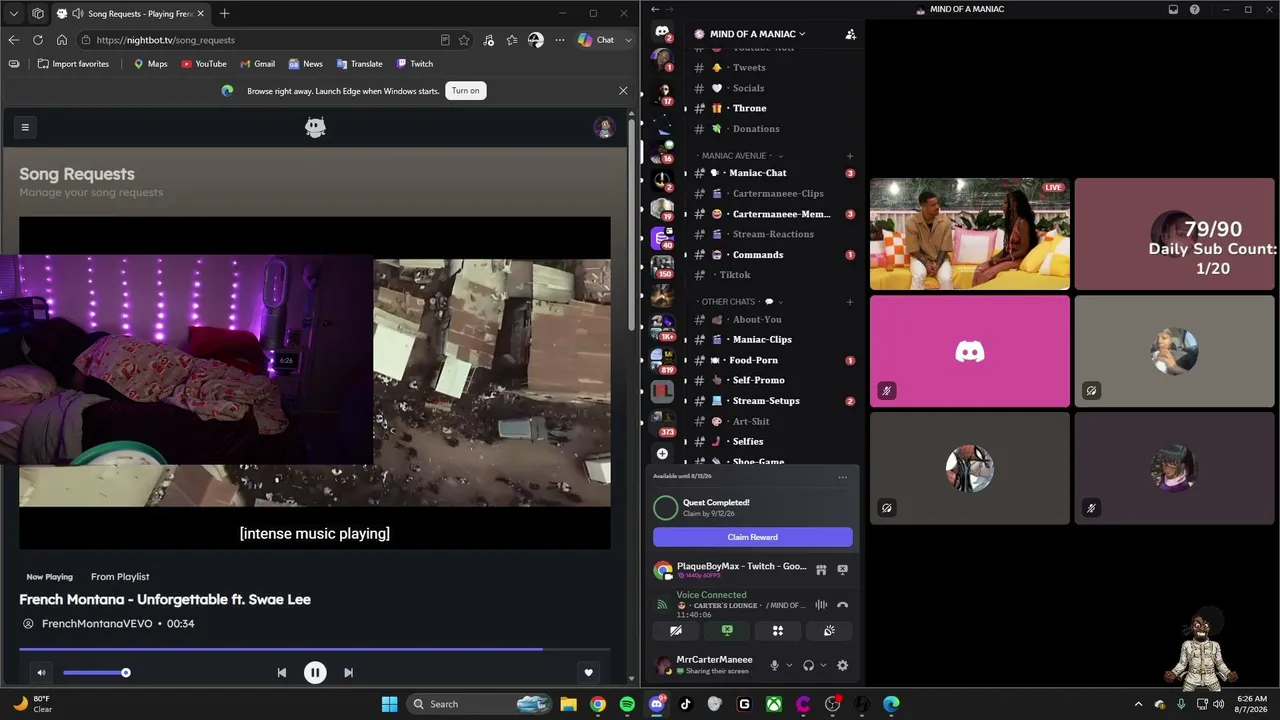Pause the currently playing song
The width and height of the screenshot is (1280, 720).
coord(315,673)
